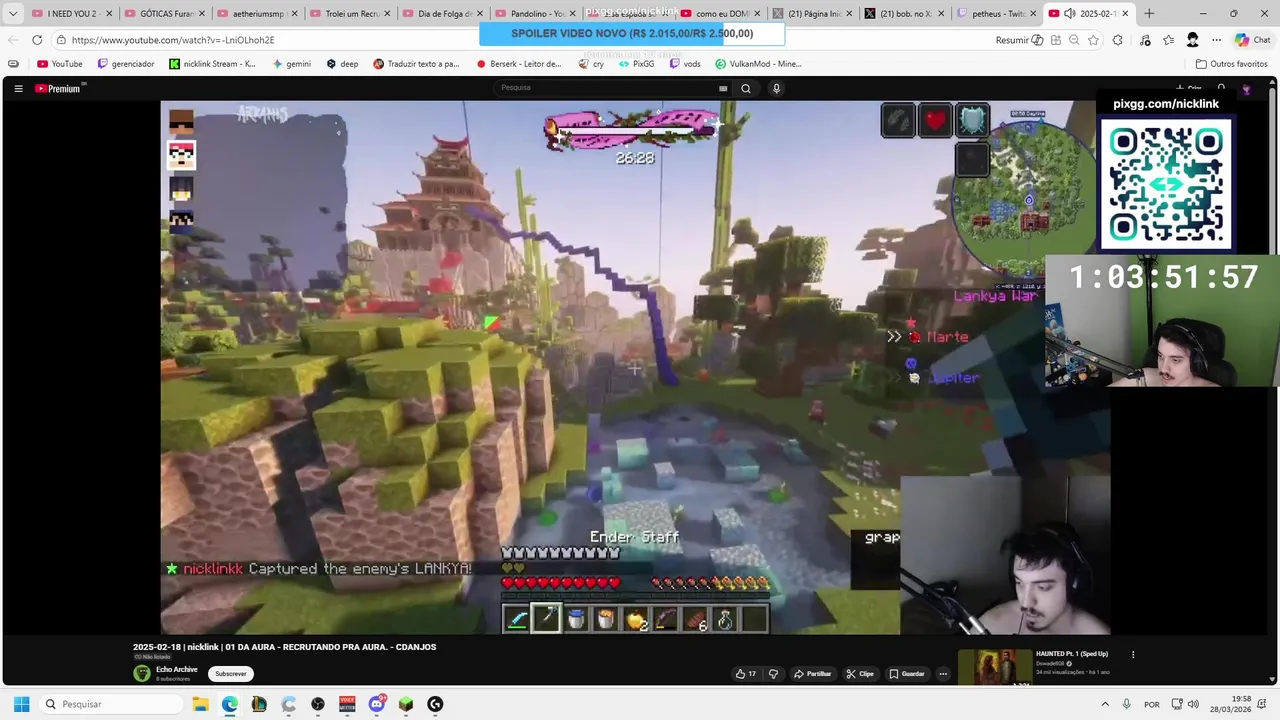Expand Outros favoritos folder
Screen dimensions: 1280x720
pos(1231,64)
